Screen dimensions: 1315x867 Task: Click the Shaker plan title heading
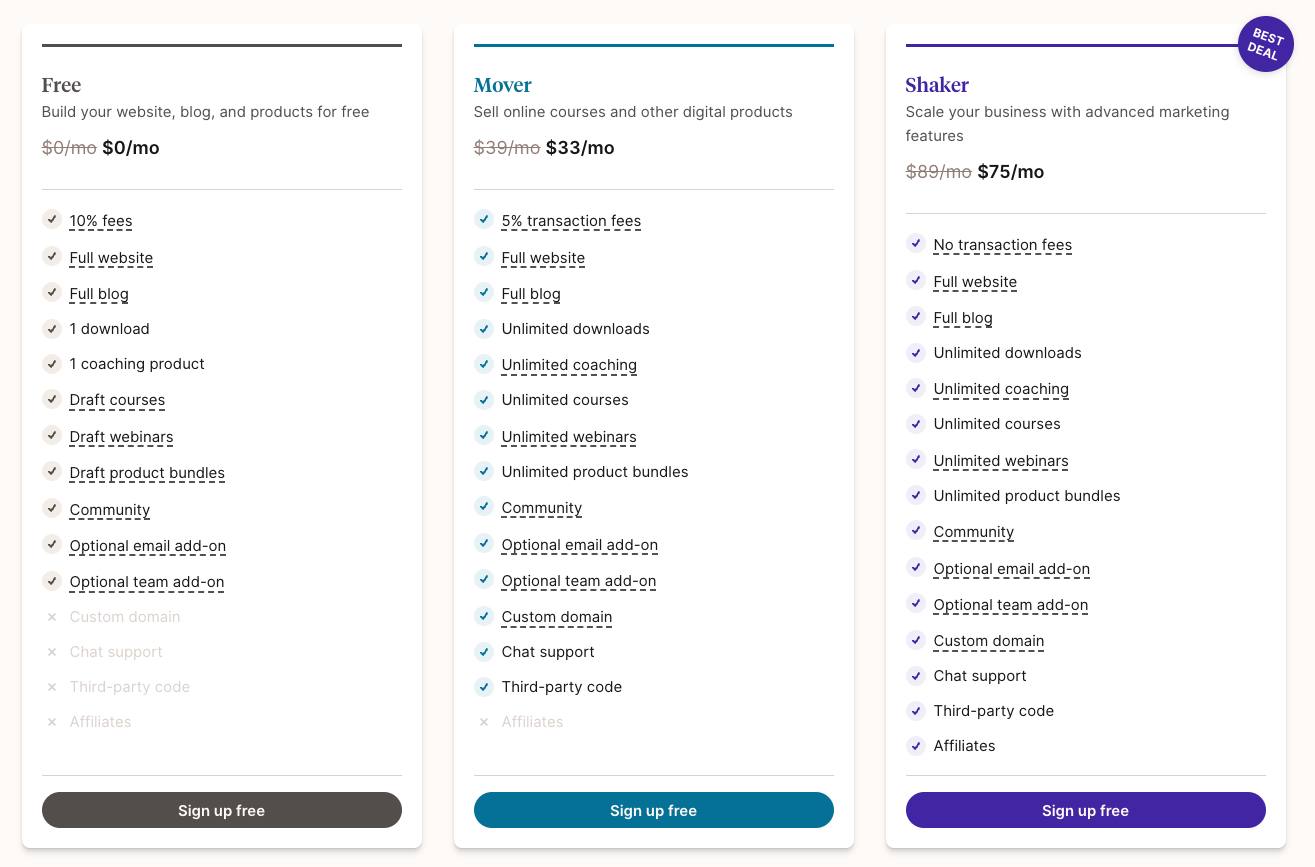coord(937,85)
